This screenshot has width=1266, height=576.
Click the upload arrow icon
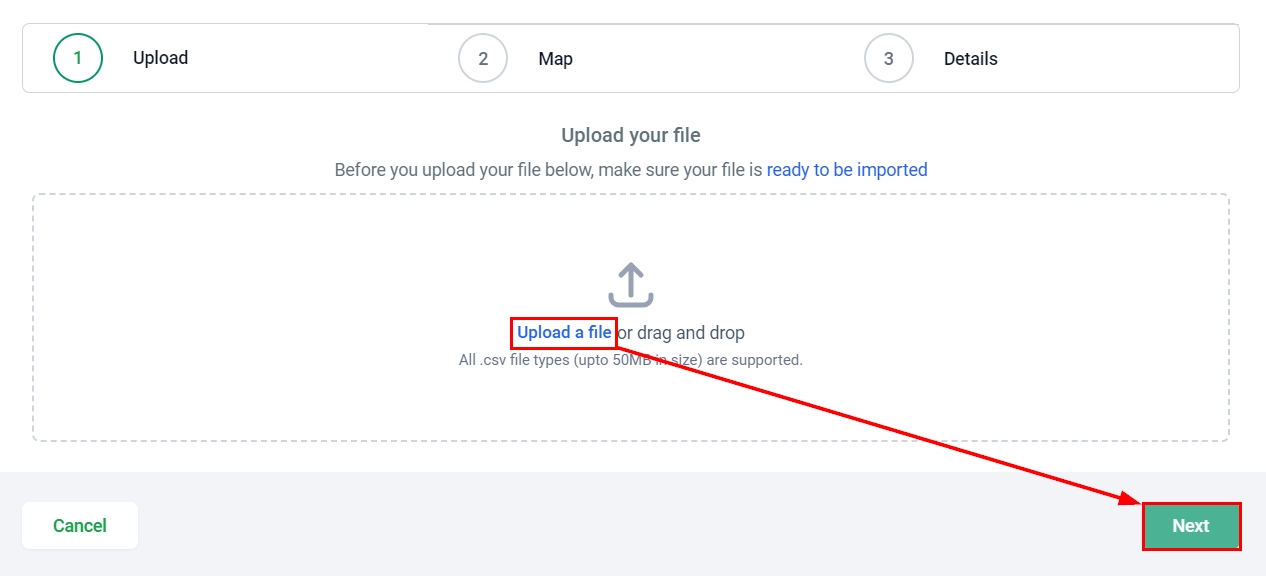(x=630, y=285)
